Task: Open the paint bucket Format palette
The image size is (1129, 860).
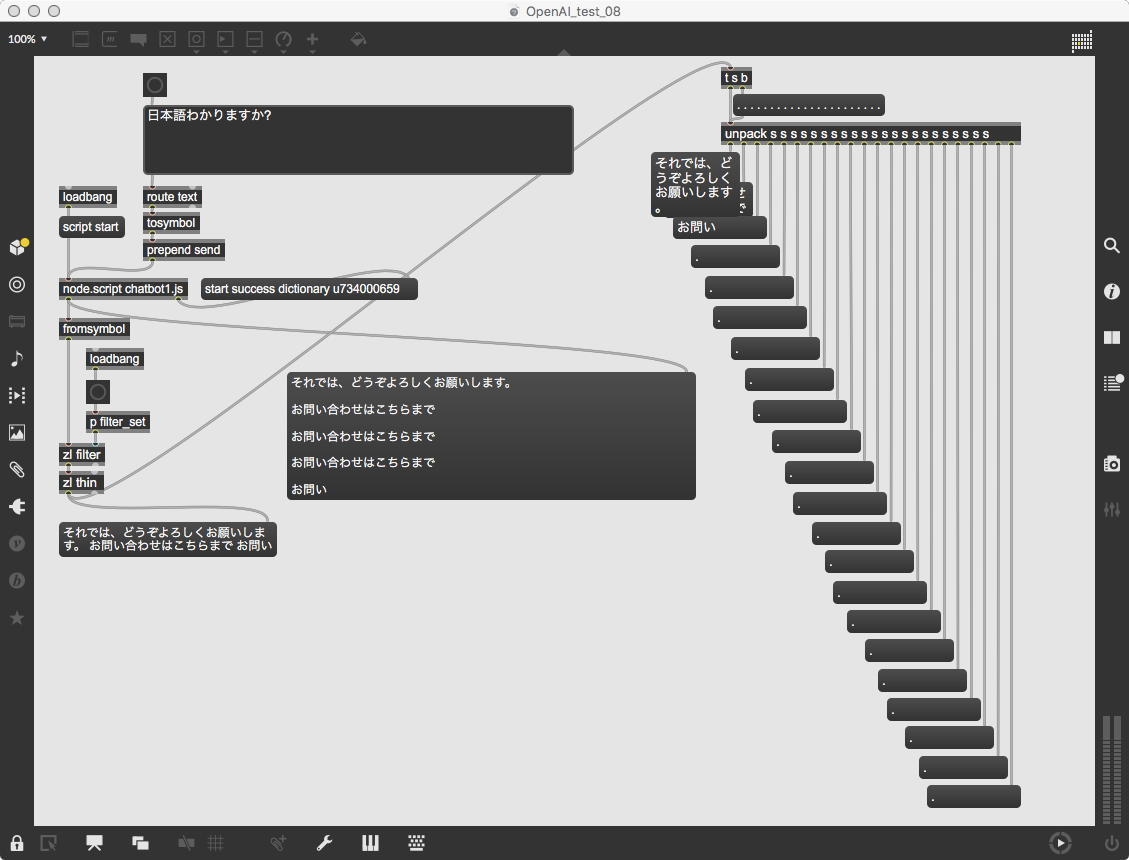Action: (x=358, y=39)
